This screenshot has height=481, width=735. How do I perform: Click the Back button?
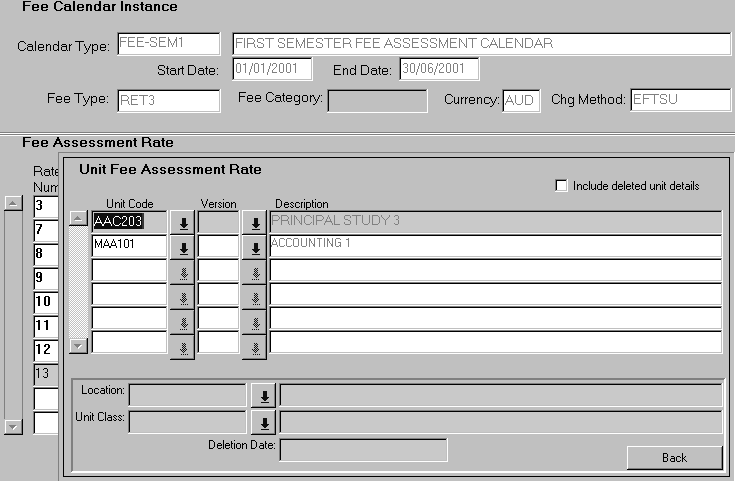674,457
